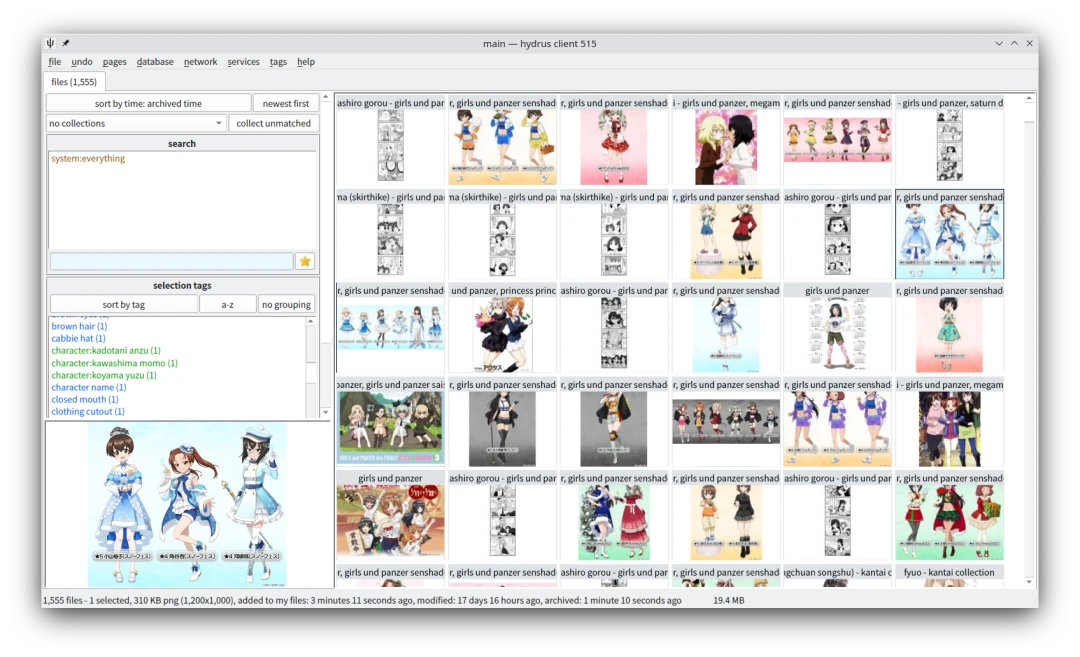Click the tag list scroll-down arrow
1080x657 pixels.
click(x=311, y=412)
